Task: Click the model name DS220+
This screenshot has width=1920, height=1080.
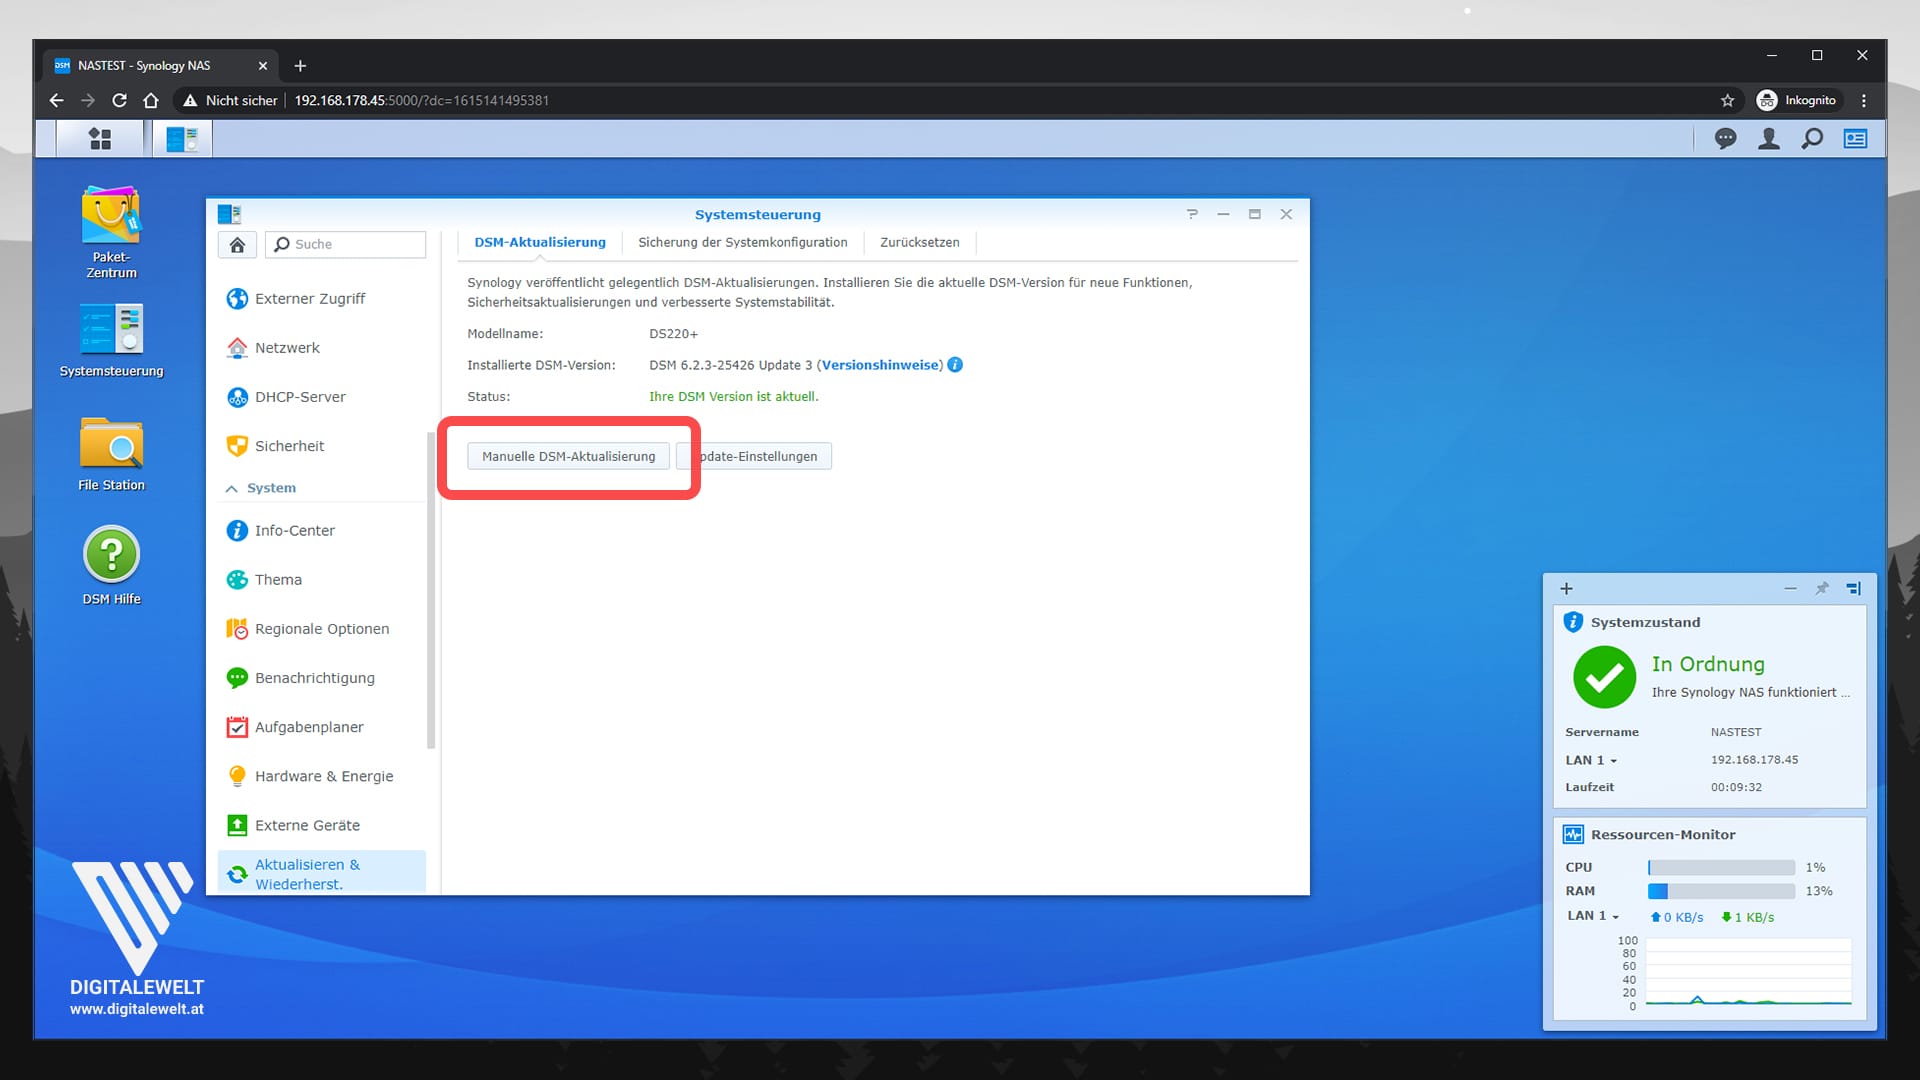Action: click(x=674, y=334)
